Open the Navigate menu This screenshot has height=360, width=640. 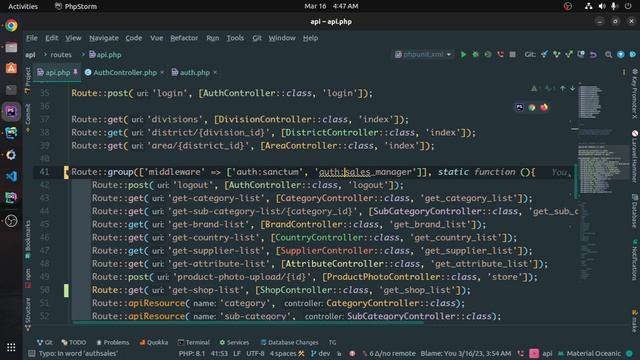pos(104,38)
